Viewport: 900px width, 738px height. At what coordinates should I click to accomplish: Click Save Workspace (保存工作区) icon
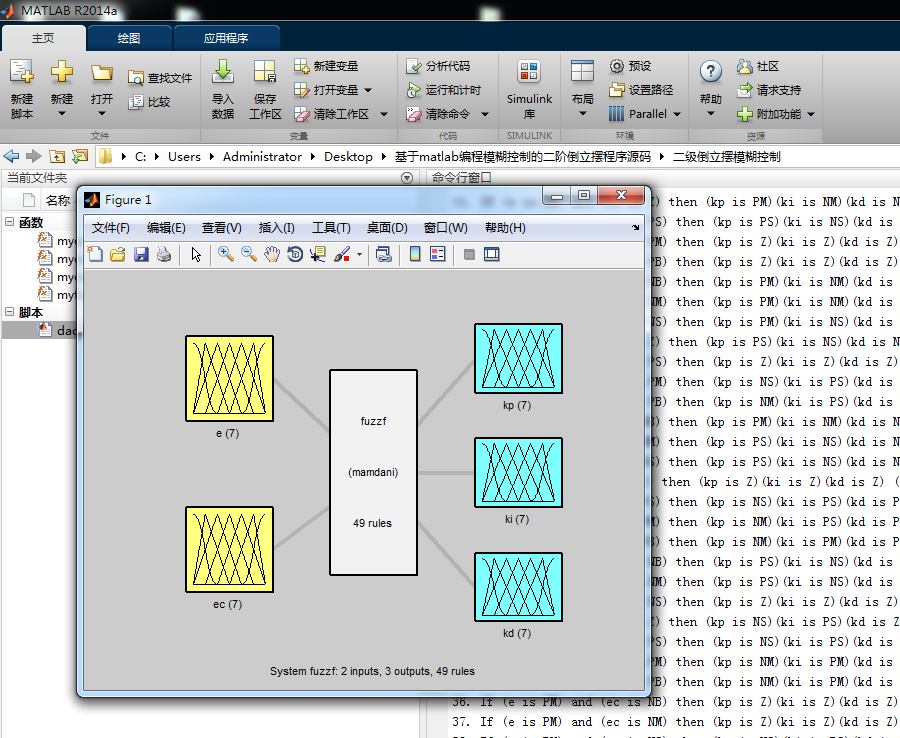tap(265, 72)
